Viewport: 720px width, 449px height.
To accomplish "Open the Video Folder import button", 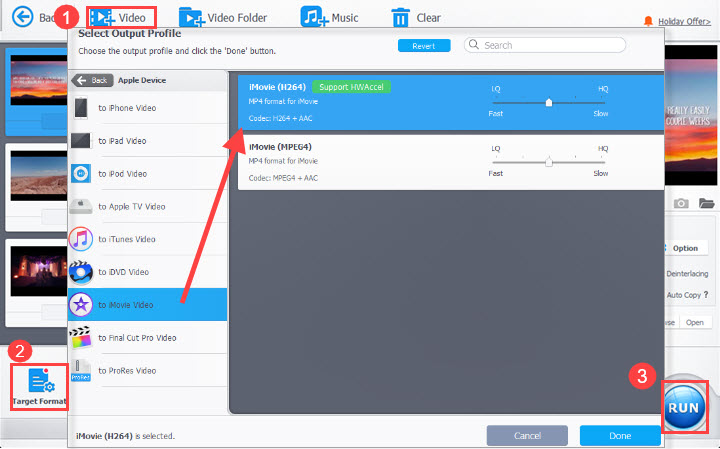I will (223, 17).
